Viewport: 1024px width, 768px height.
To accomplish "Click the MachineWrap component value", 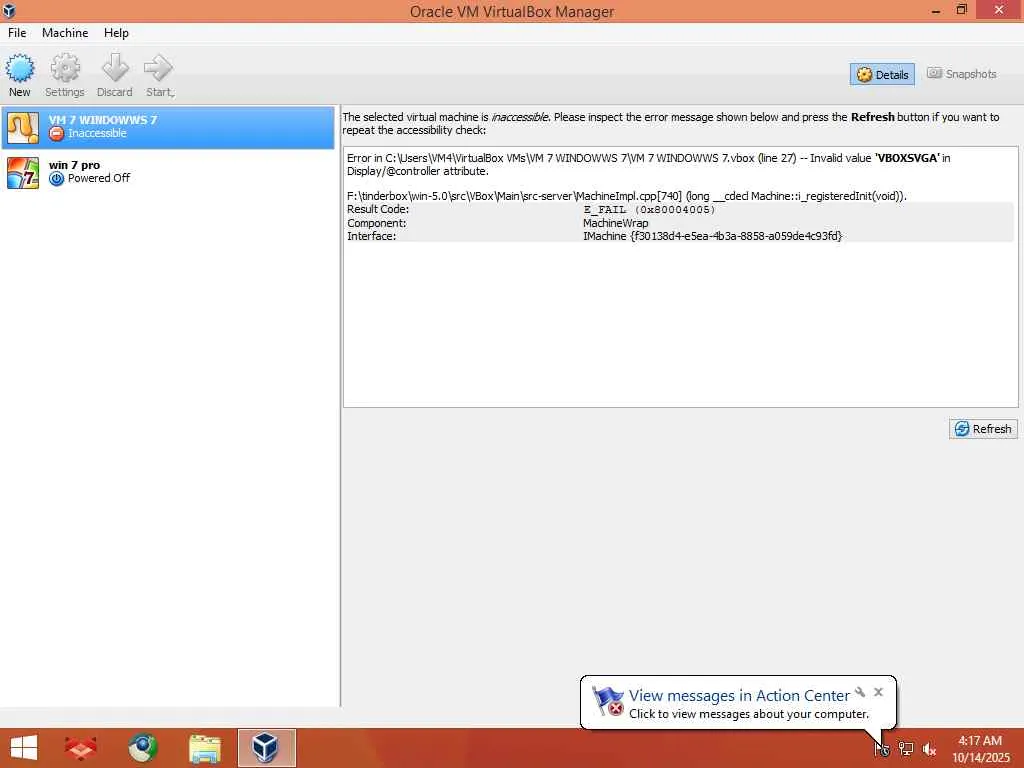I will click(616, 223).
